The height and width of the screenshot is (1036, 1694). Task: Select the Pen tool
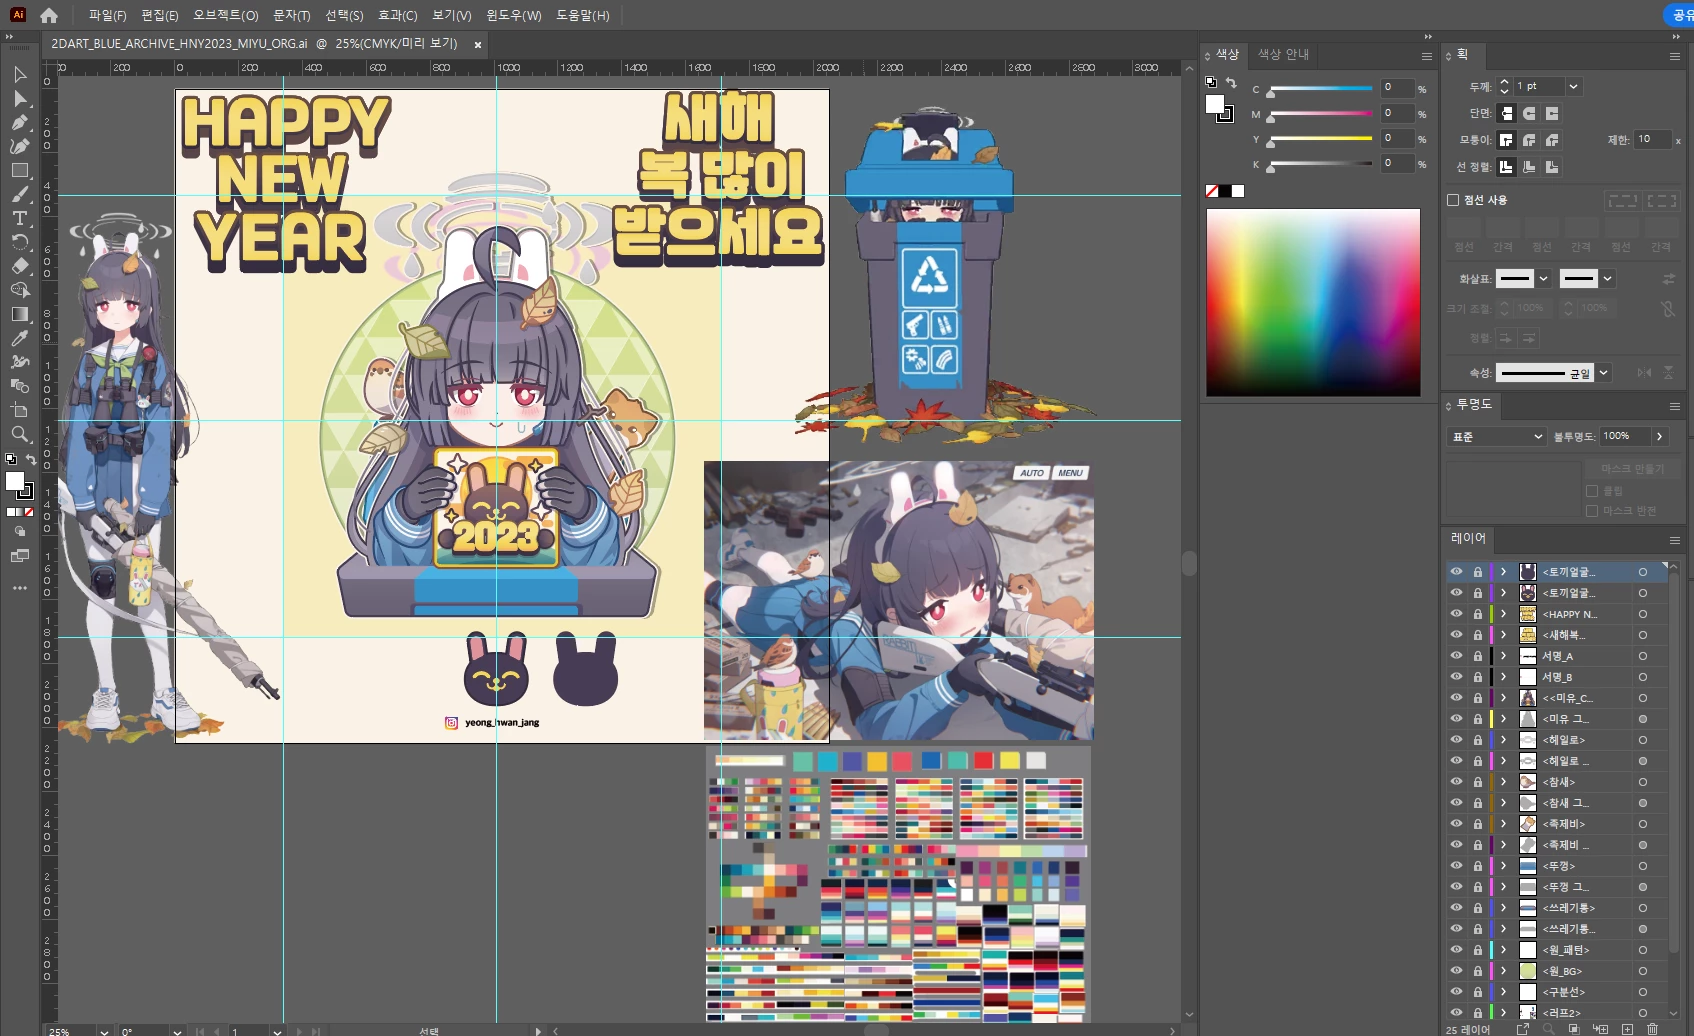19,122
